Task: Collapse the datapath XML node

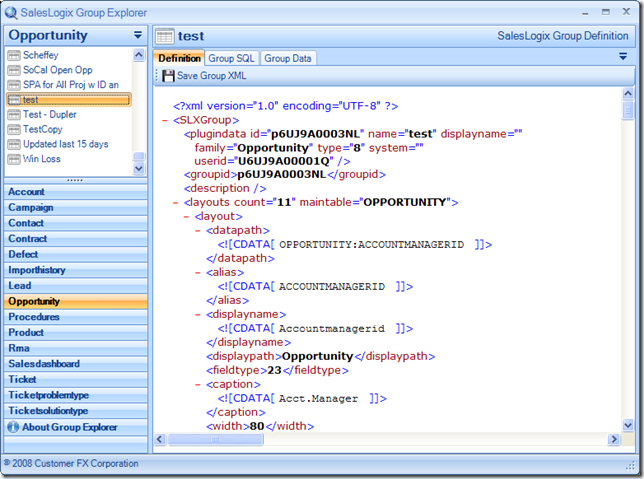Action: coord(198,230)
